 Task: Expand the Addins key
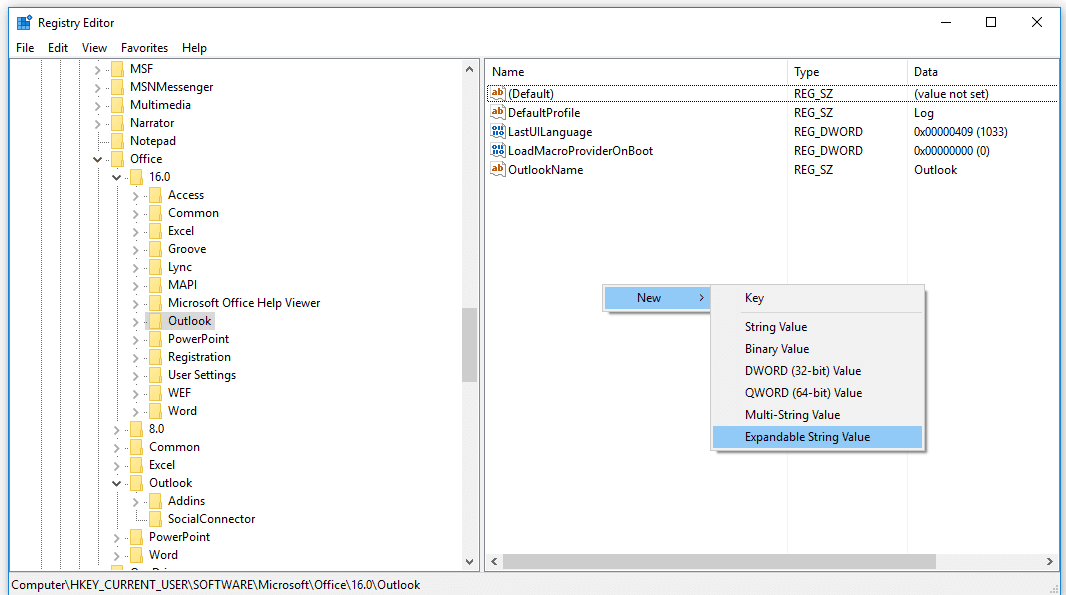[x=135, y=502]
